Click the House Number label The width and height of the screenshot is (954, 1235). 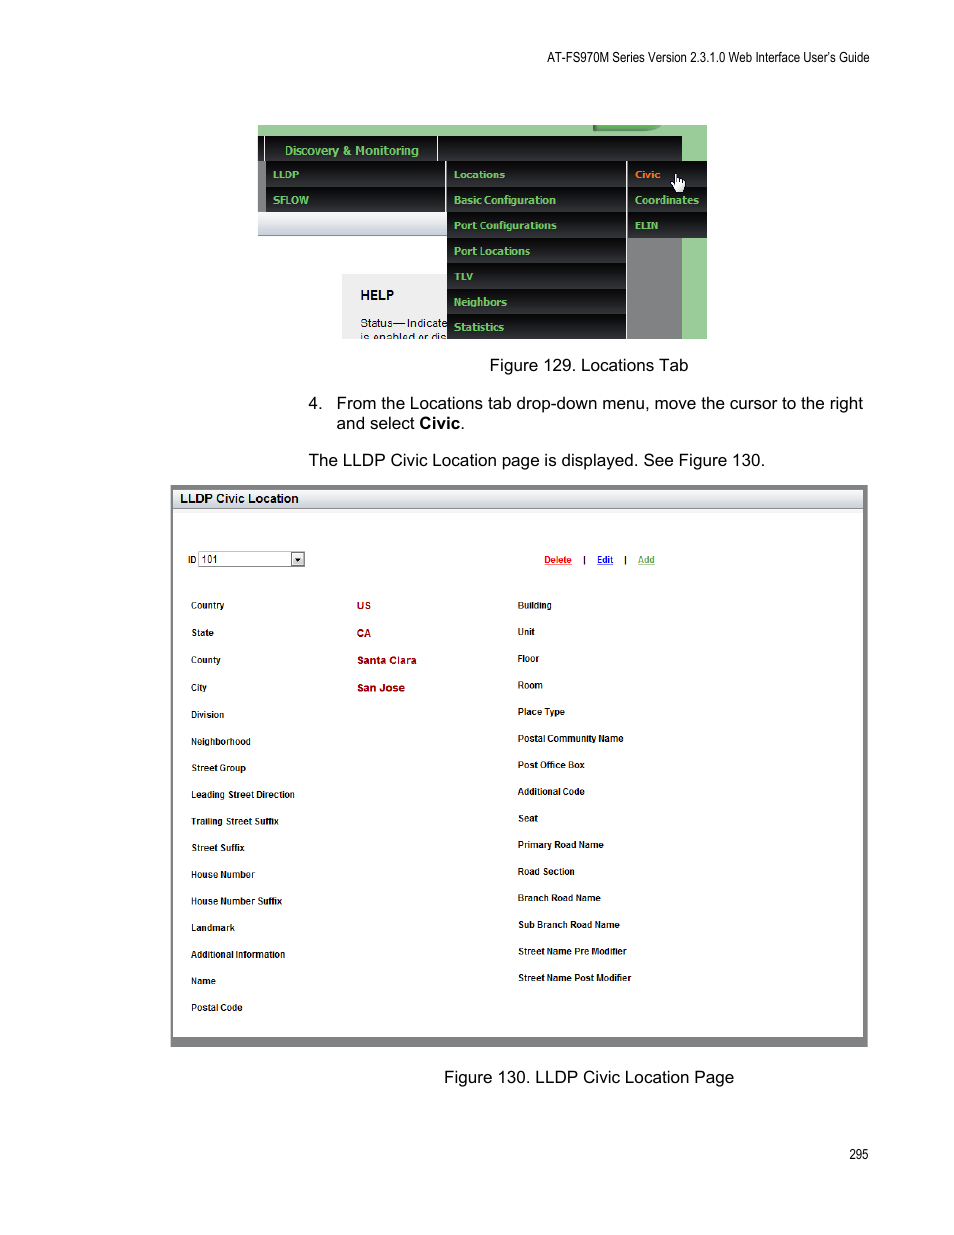(x=223, y=875)
